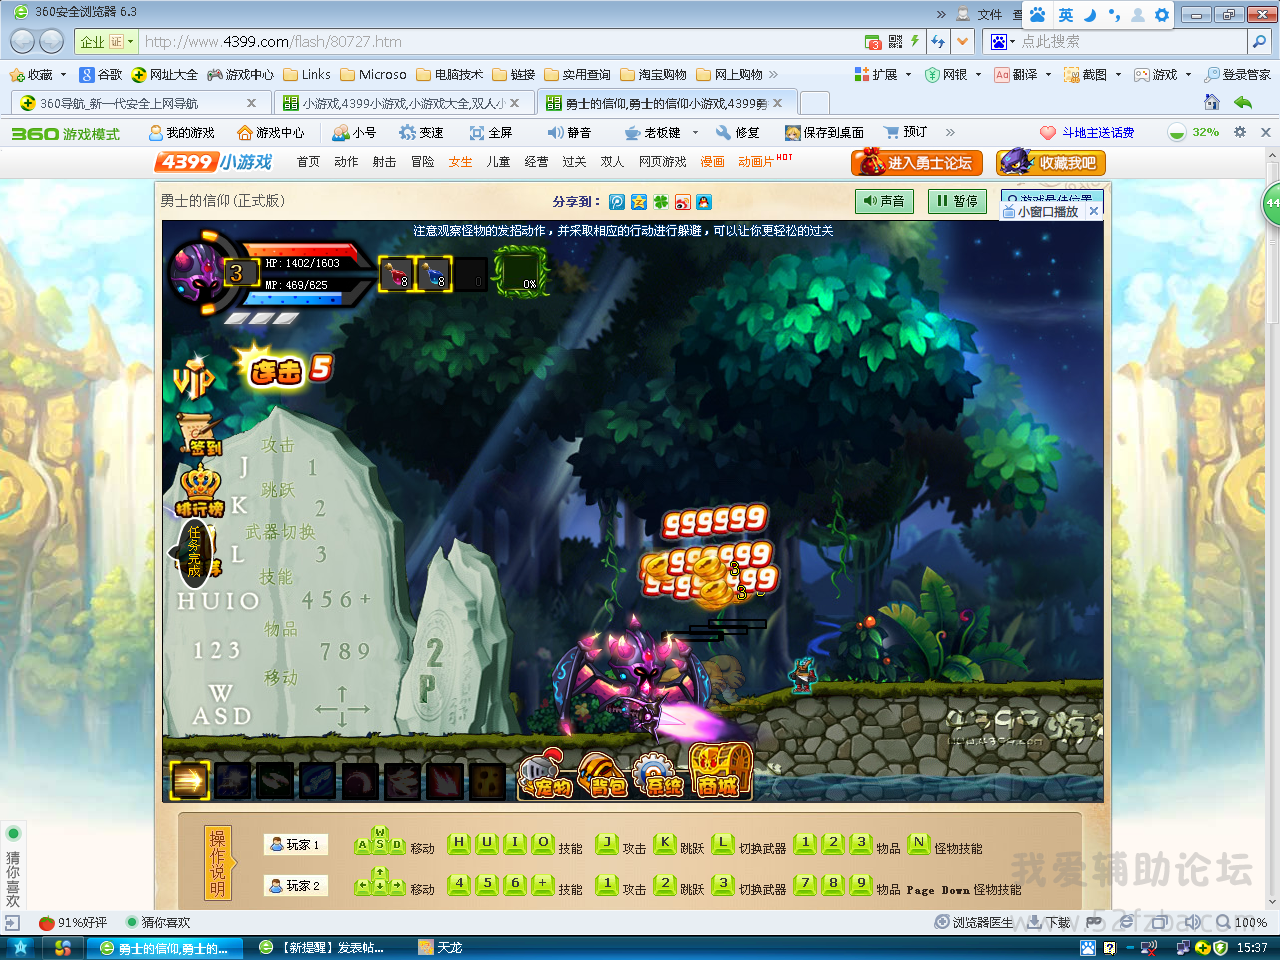The height and width of the screenshot is (960, 1280).
Task: Use the blue MP potion slot
Action: [x=434, y=273]
